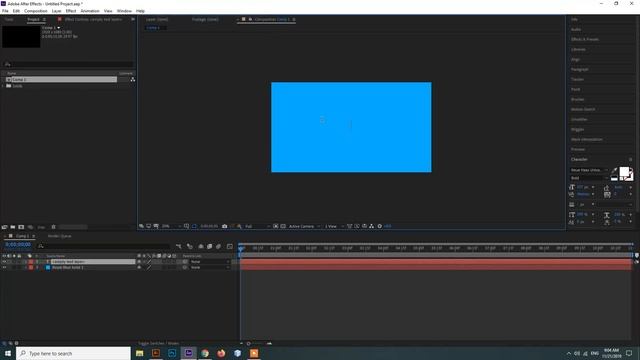Expand the Audio panel
The image size is (640, 360).
click(576, 29)
